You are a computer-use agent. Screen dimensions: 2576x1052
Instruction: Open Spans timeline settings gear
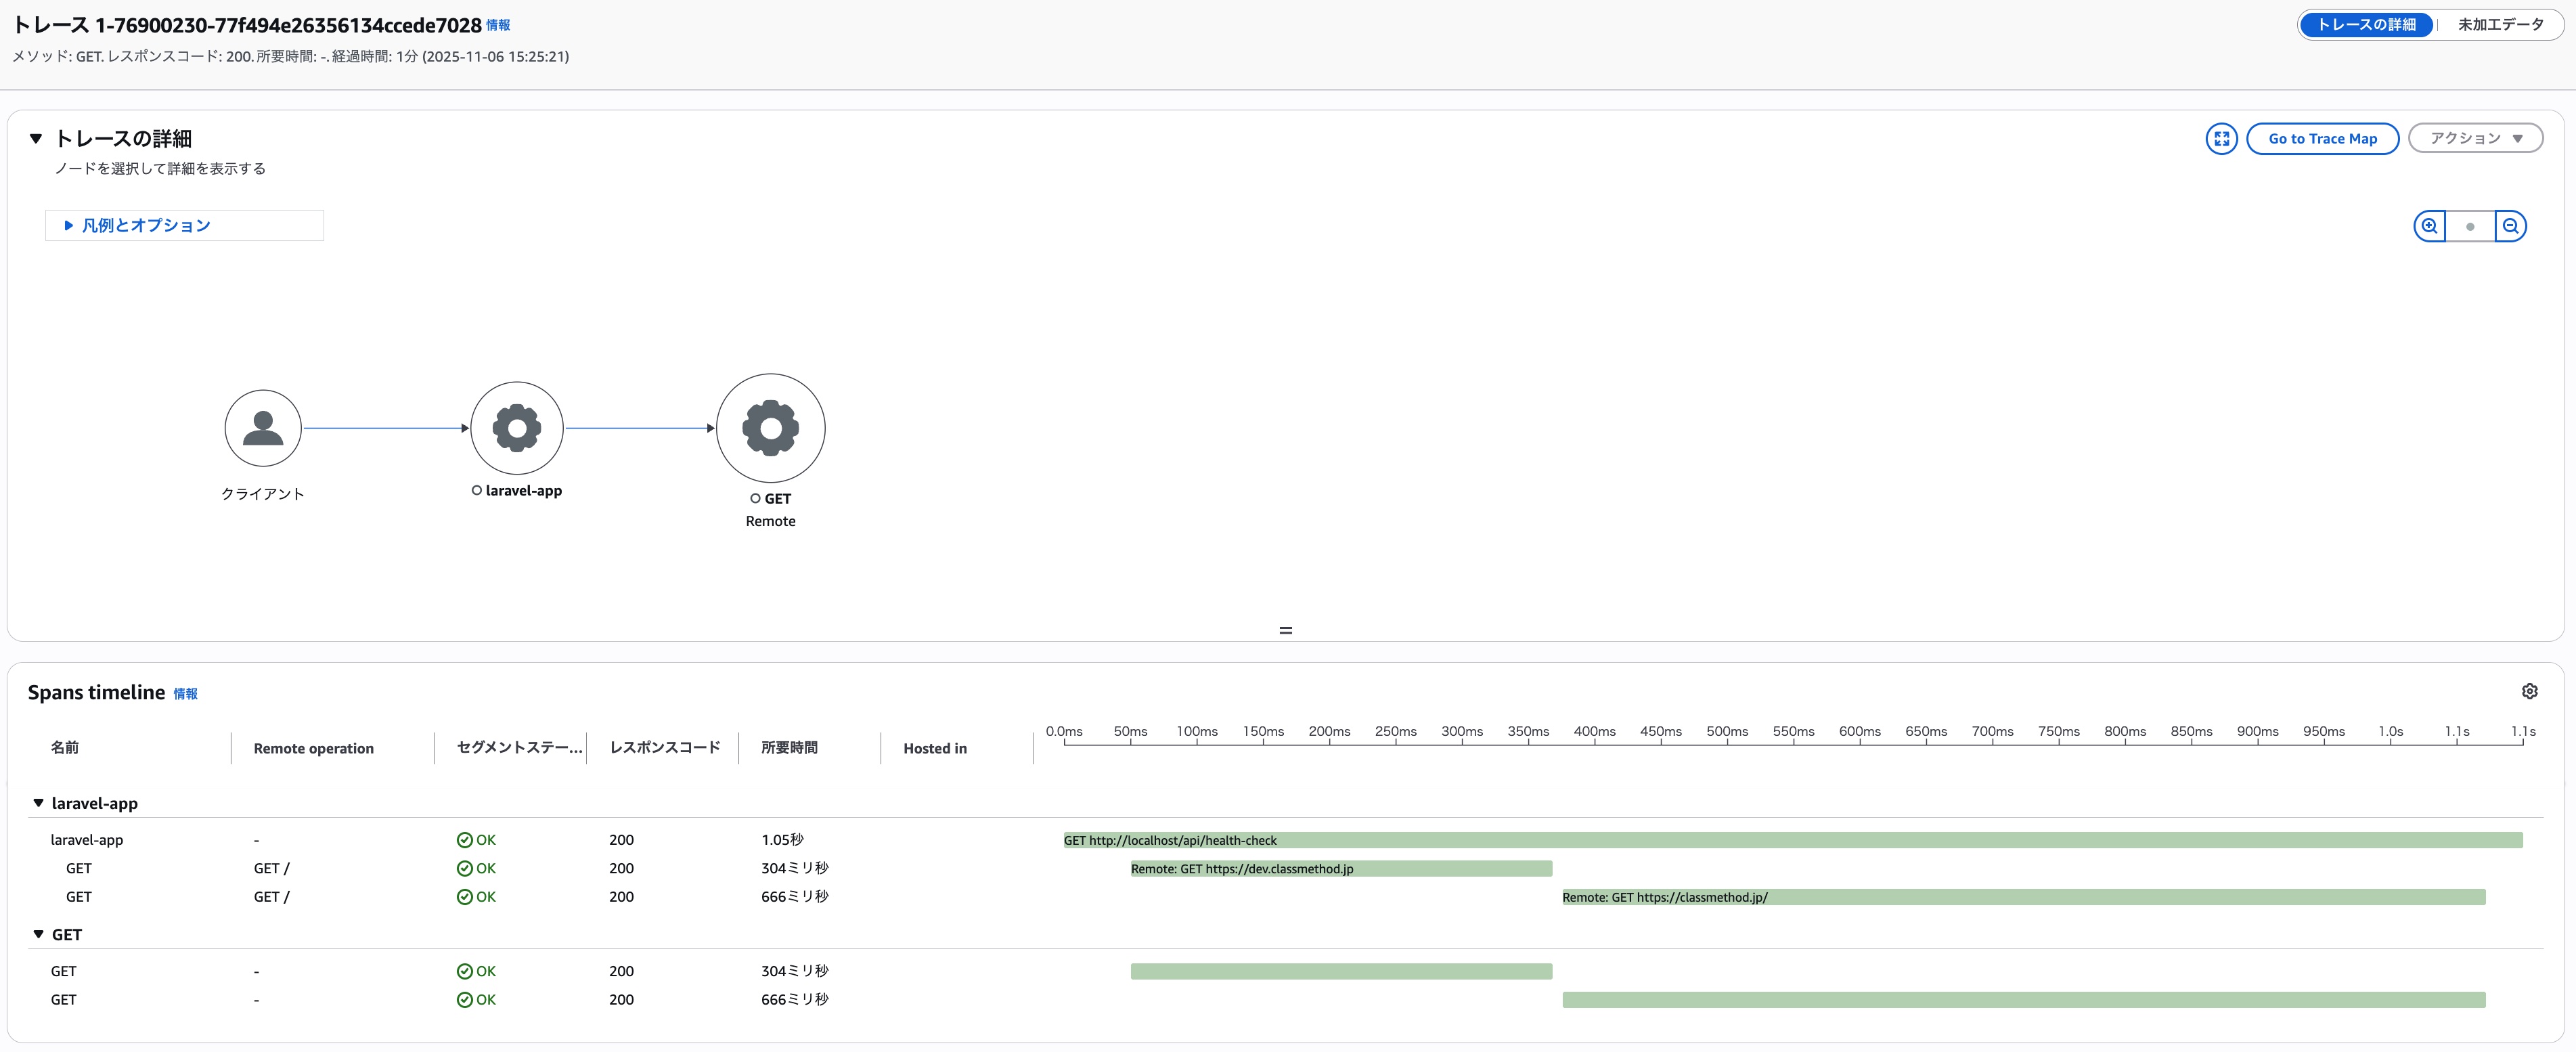click(x=2529, y=691)
